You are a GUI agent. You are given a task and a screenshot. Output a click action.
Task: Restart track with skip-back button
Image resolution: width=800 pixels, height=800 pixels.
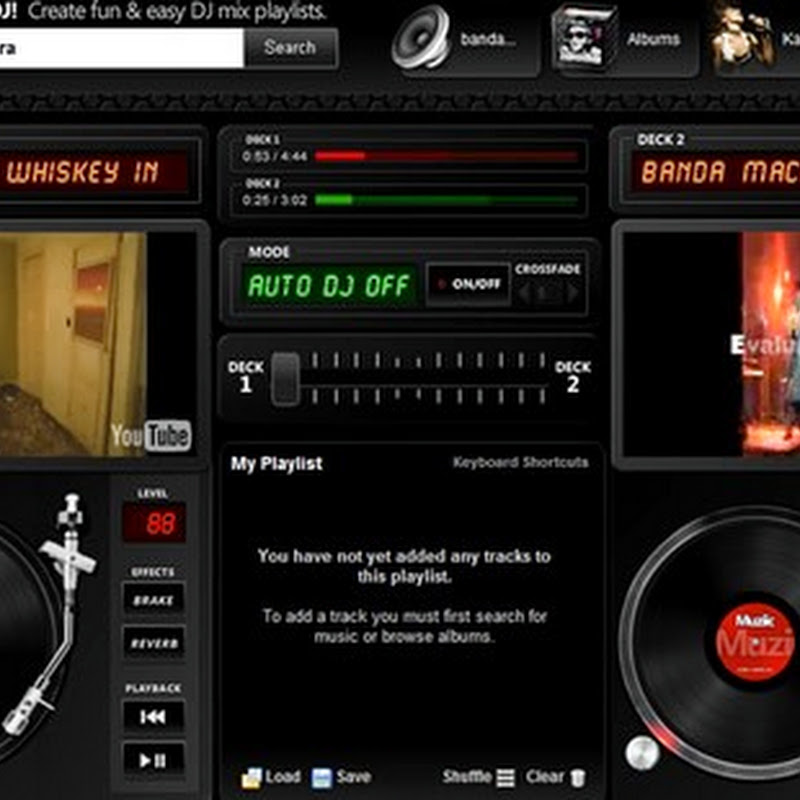153,717
